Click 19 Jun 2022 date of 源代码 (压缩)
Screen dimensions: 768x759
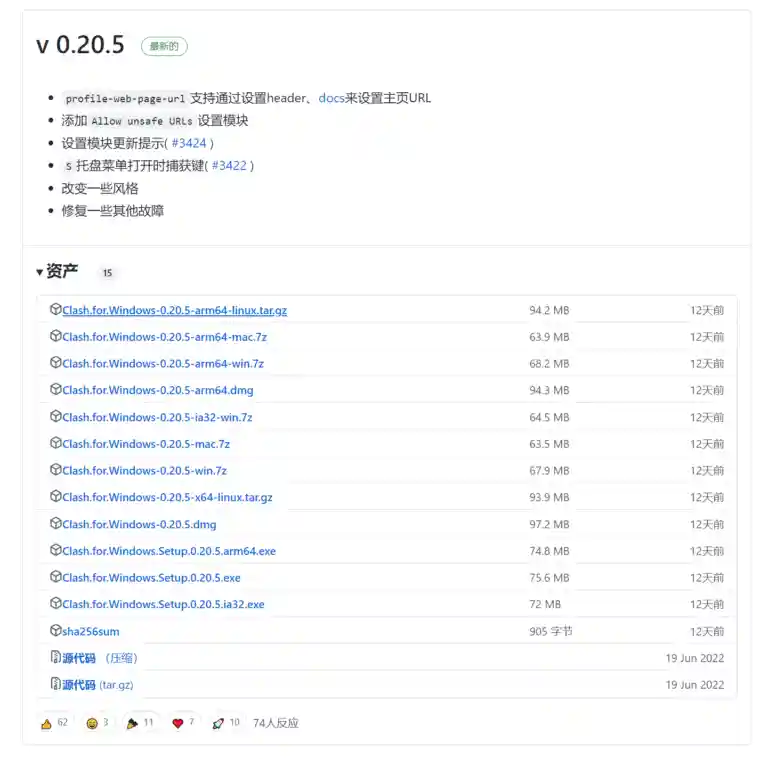695,658
